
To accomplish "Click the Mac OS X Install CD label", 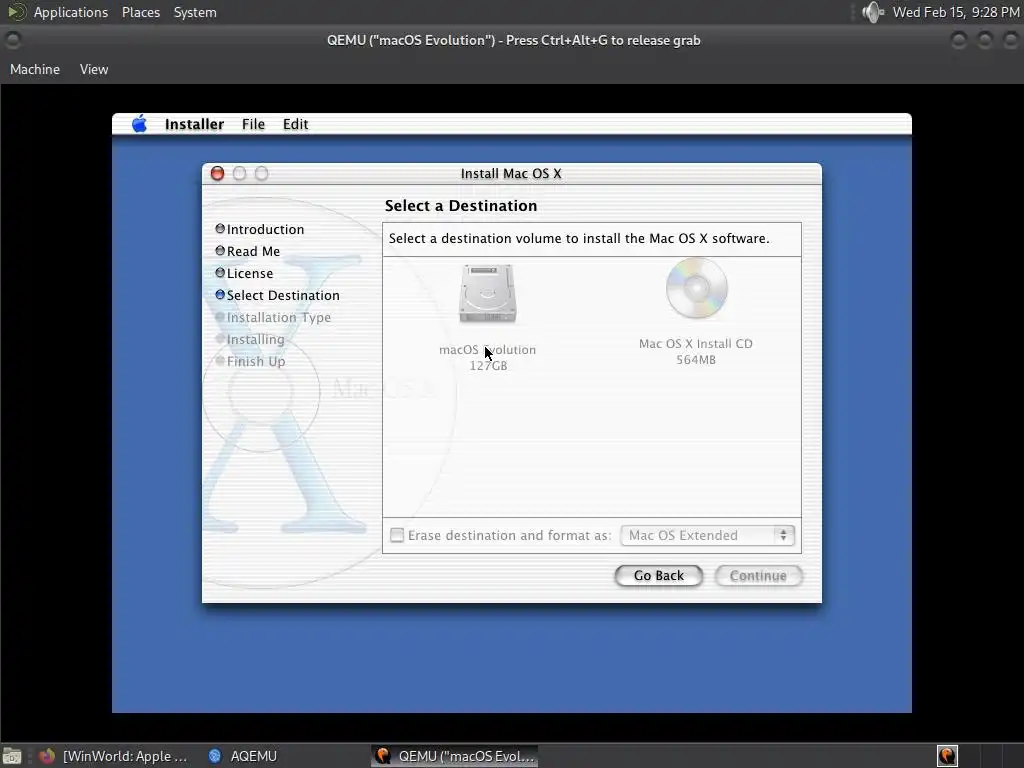I will (696, 344).
